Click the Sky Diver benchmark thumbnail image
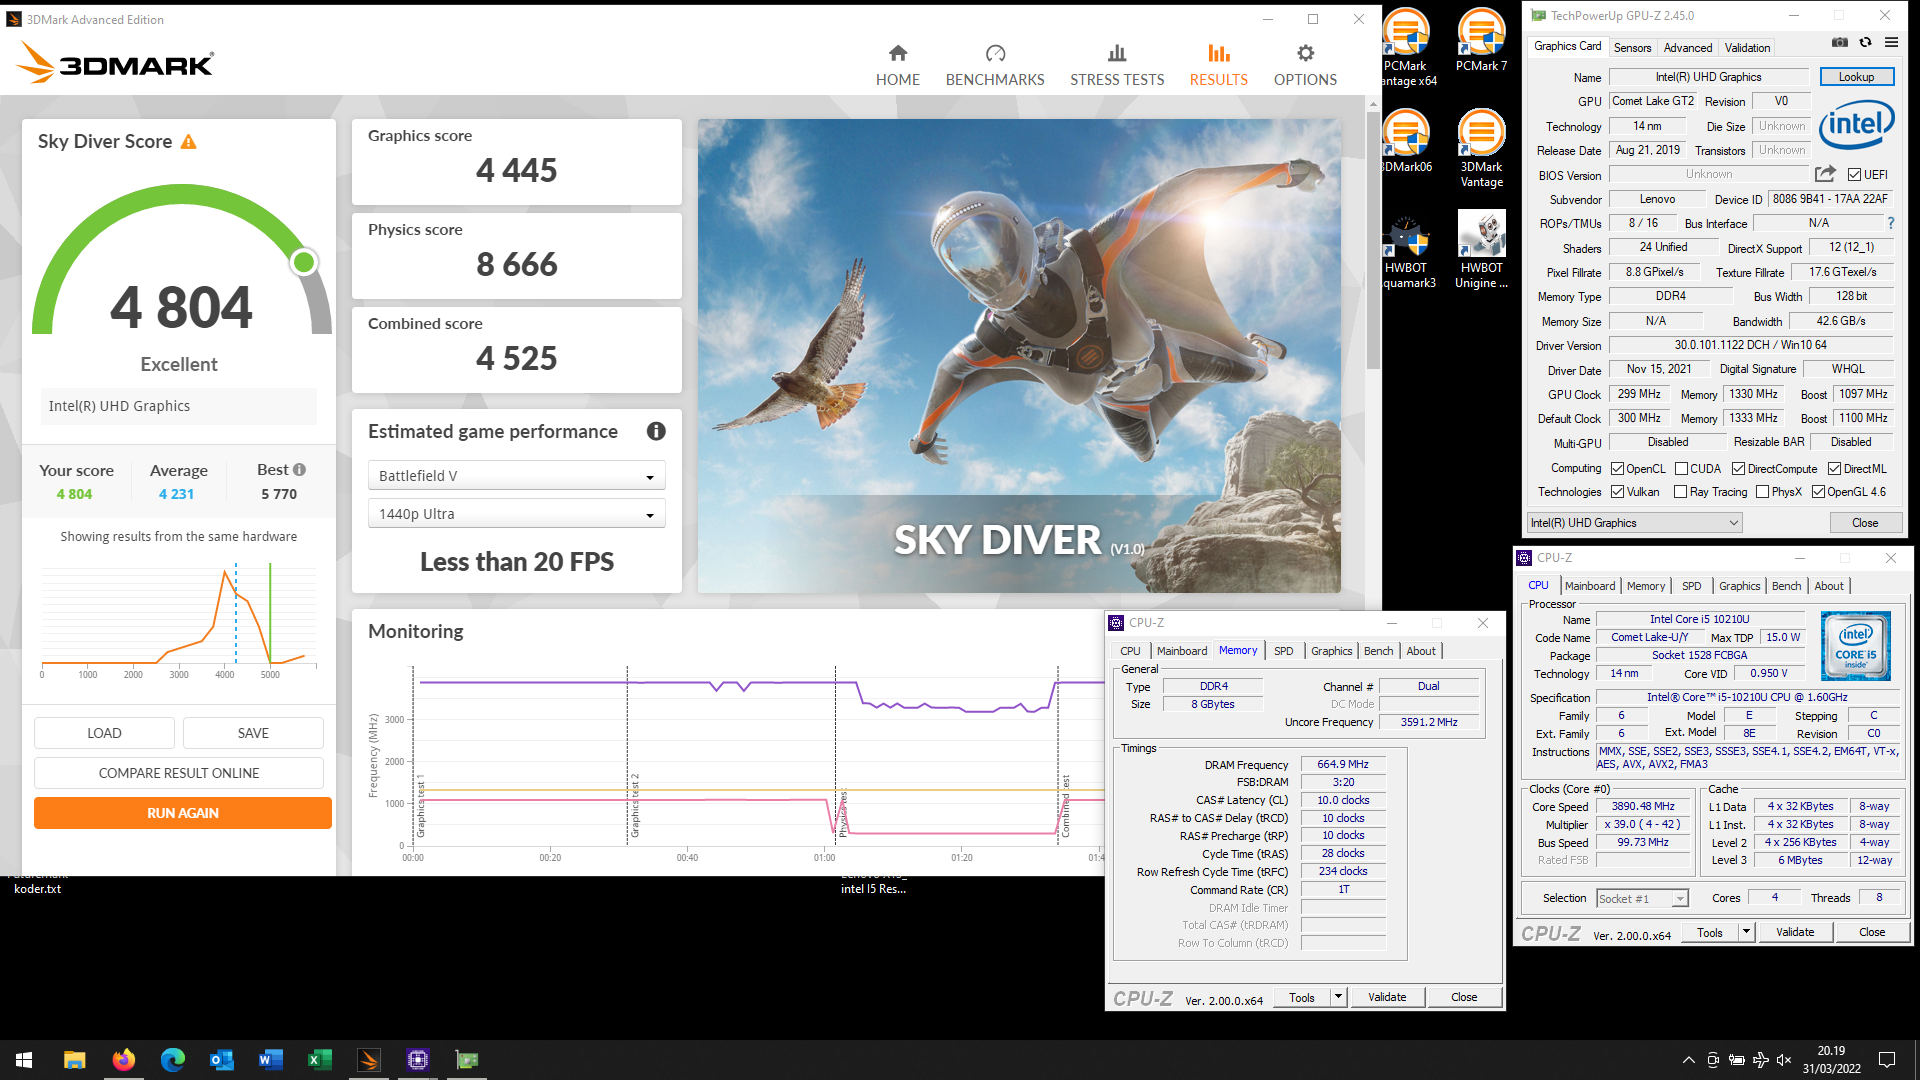The image size is (1920, 1080). pos(1019,355)
